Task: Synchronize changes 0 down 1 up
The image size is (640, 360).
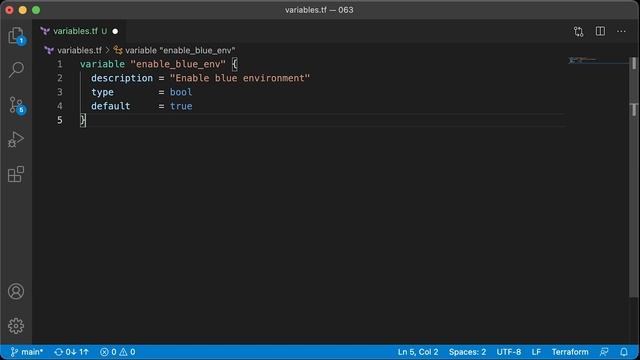Action: (71, 352)
